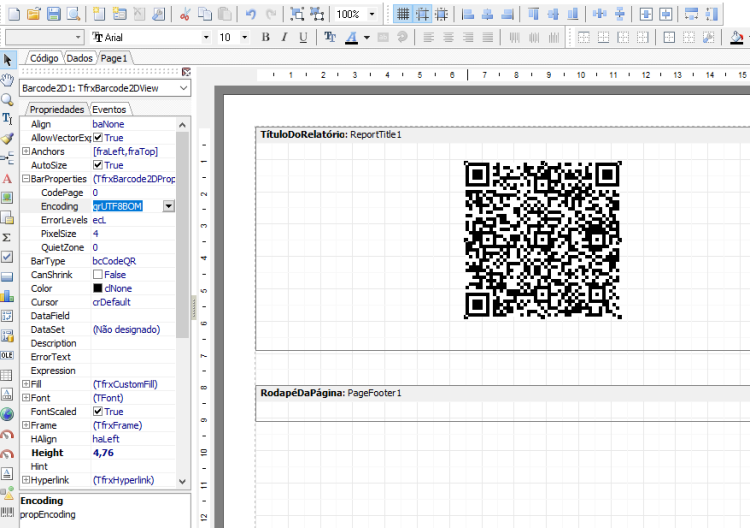750x528 pixels.
Task: Switch to the Código tab
Action: [x=44, y=58]
